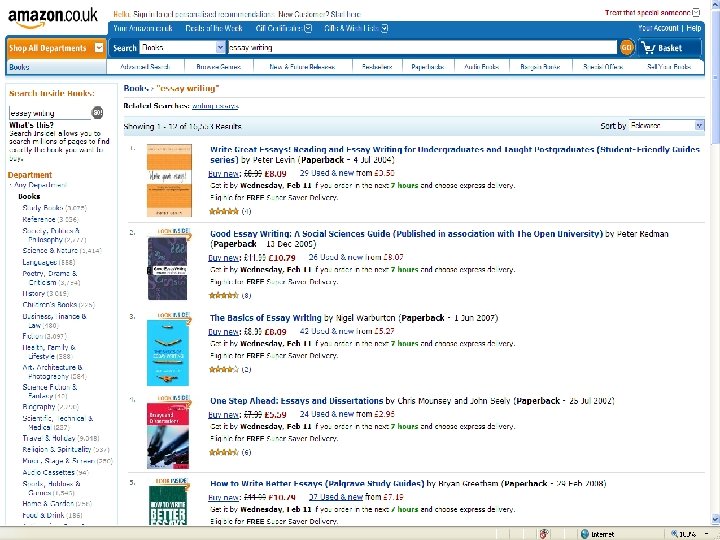Select Any Department in sidebar
The height and width of the screenshot is (540, 720).
(x=40, y=185)
